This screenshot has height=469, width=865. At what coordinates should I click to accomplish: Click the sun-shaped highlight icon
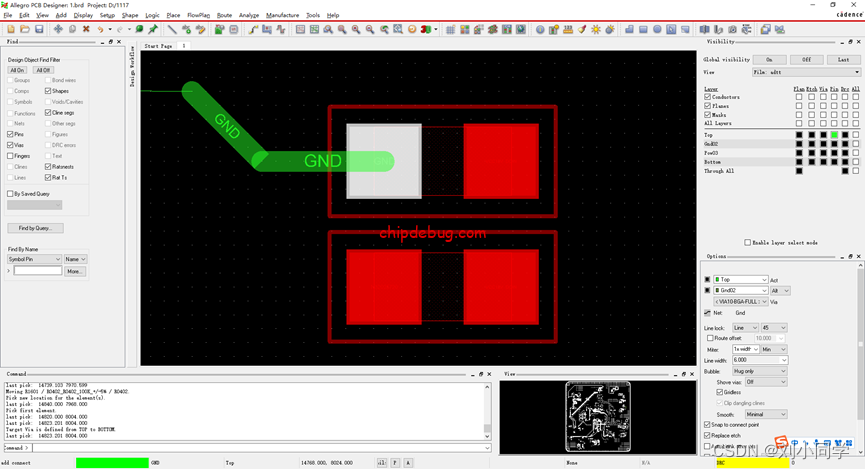click(x=596, y=29)
